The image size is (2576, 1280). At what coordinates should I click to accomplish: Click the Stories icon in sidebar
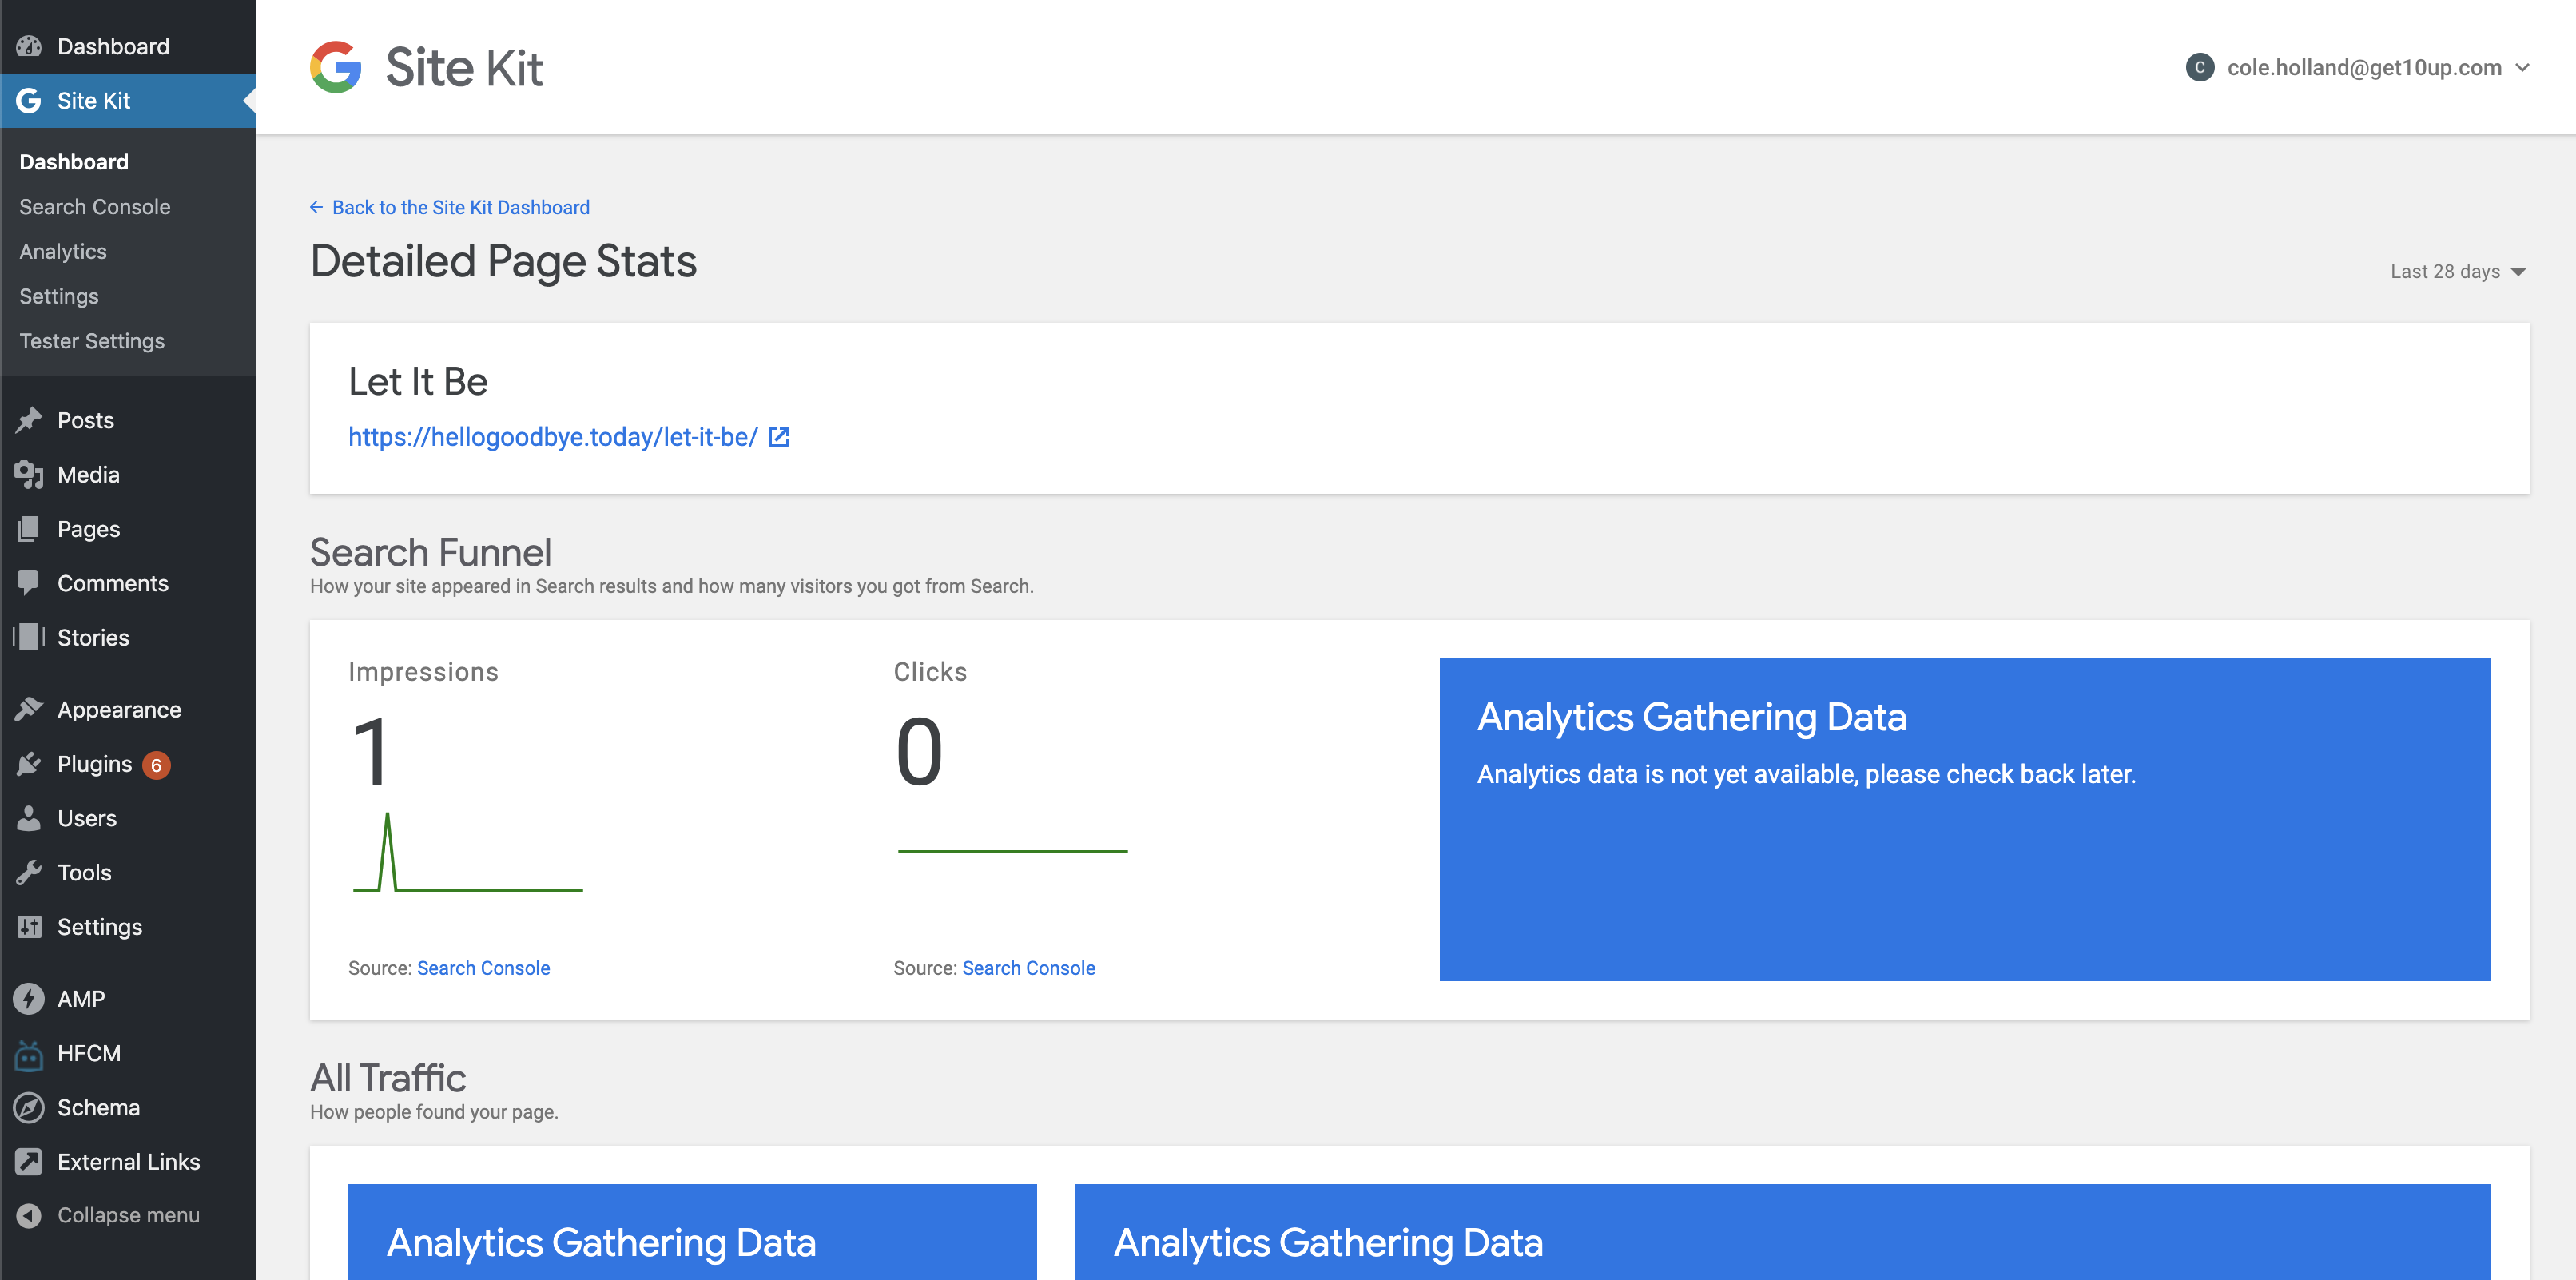coord(29,637)
